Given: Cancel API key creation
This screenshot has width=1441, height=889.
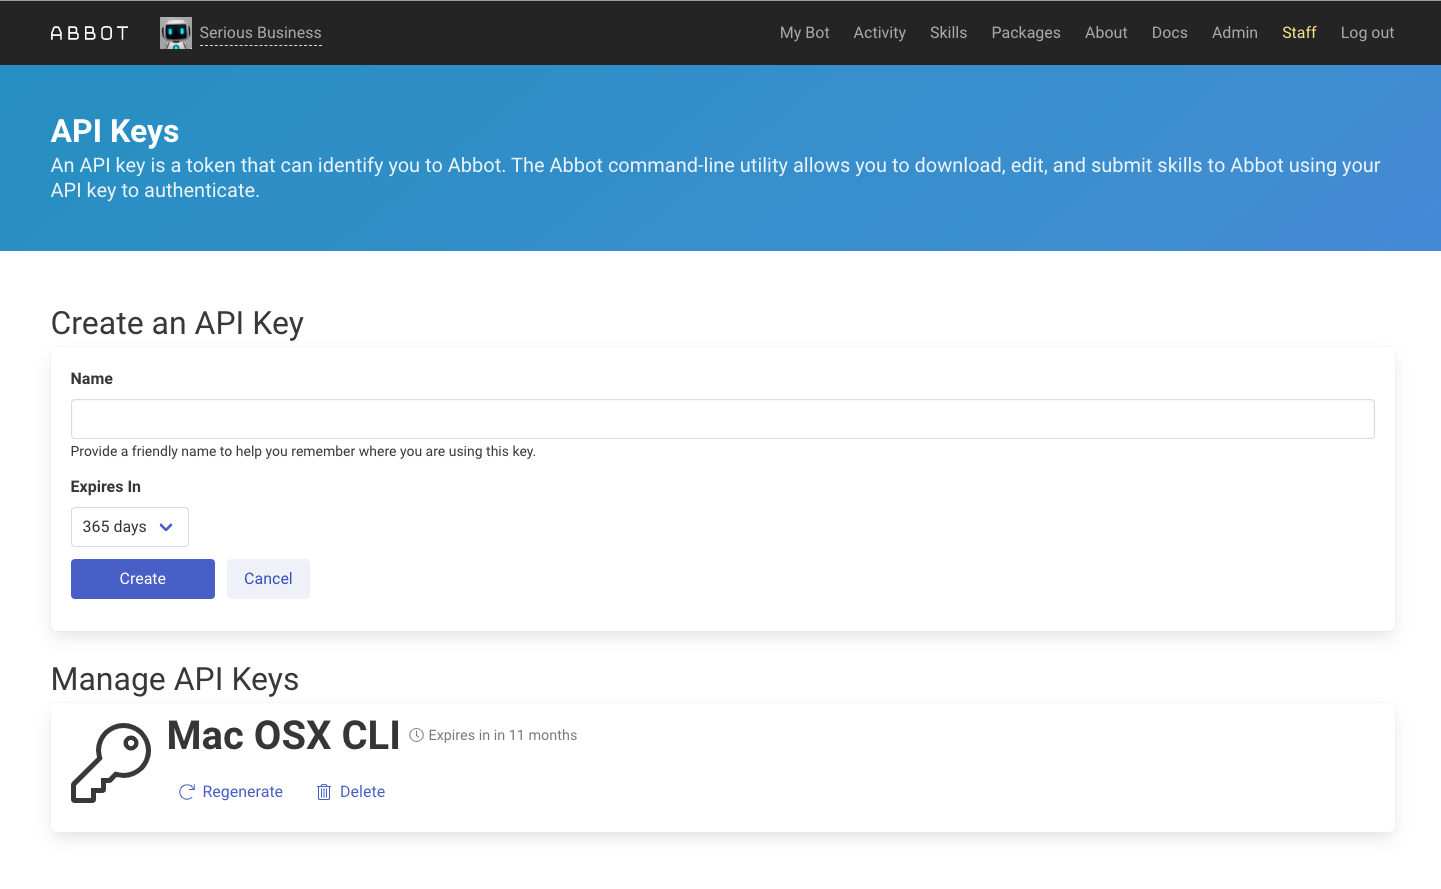Looking at the screenshot, I should (268, 579).
